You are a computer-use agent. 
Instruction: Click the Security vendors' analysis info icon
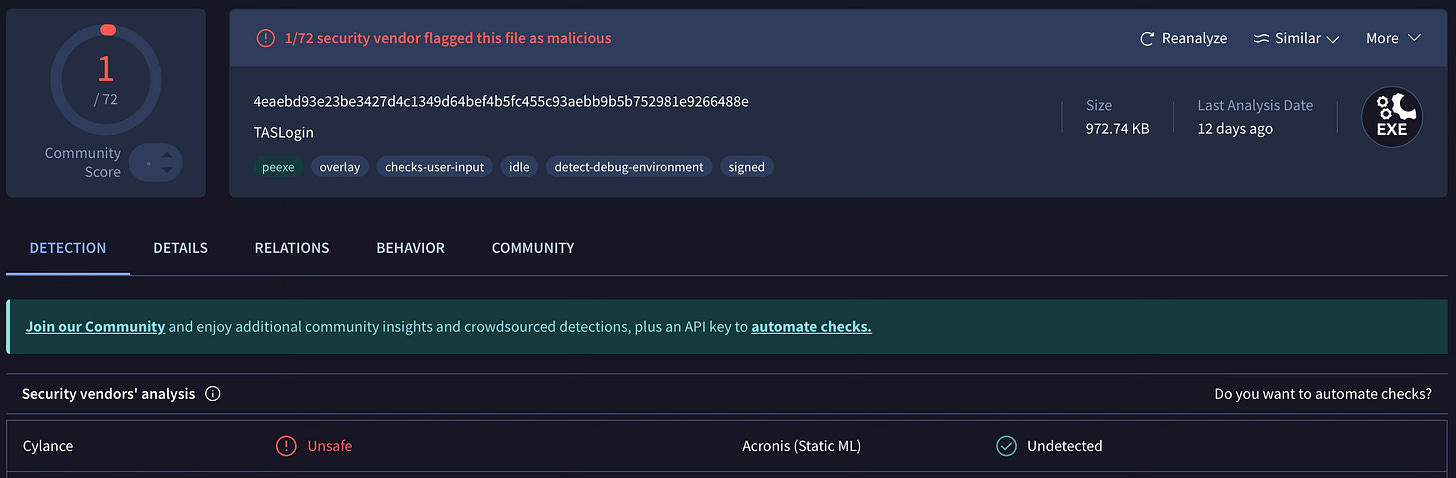point(213,394)
